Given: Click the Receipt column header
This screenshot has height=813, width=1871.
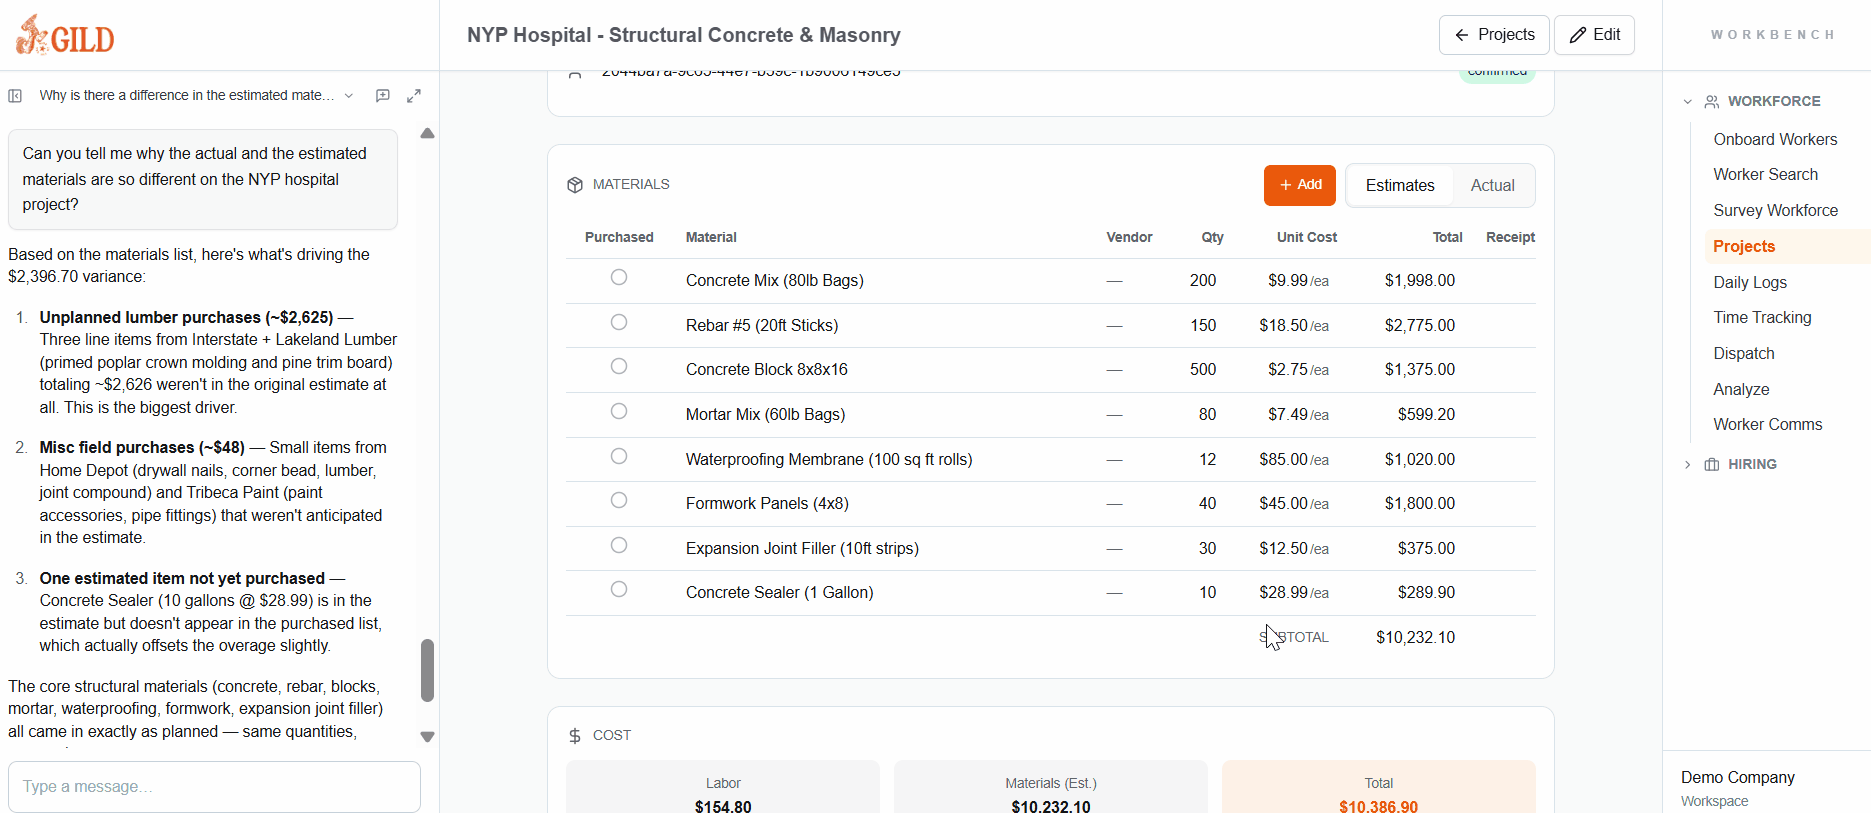Looking at the screenshot, I should [x=1510, y=238].
